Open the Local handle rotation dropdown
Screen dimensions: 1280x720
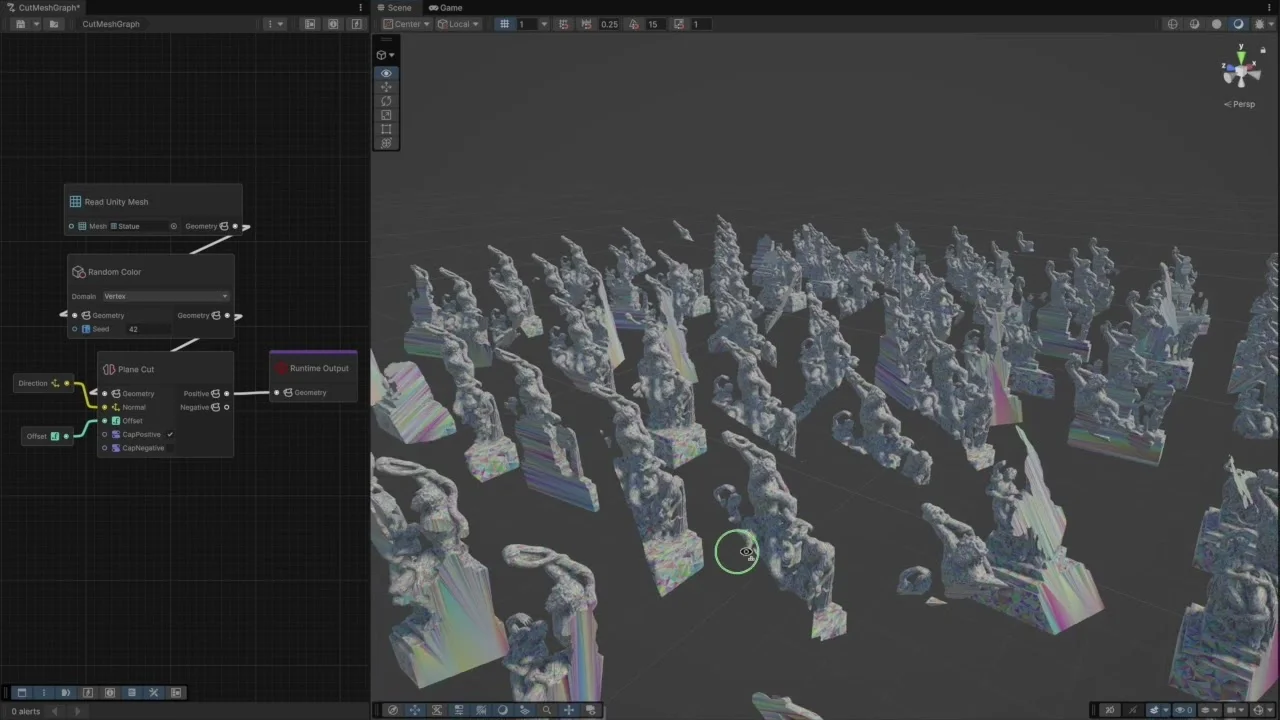click(x=458, y=24)
